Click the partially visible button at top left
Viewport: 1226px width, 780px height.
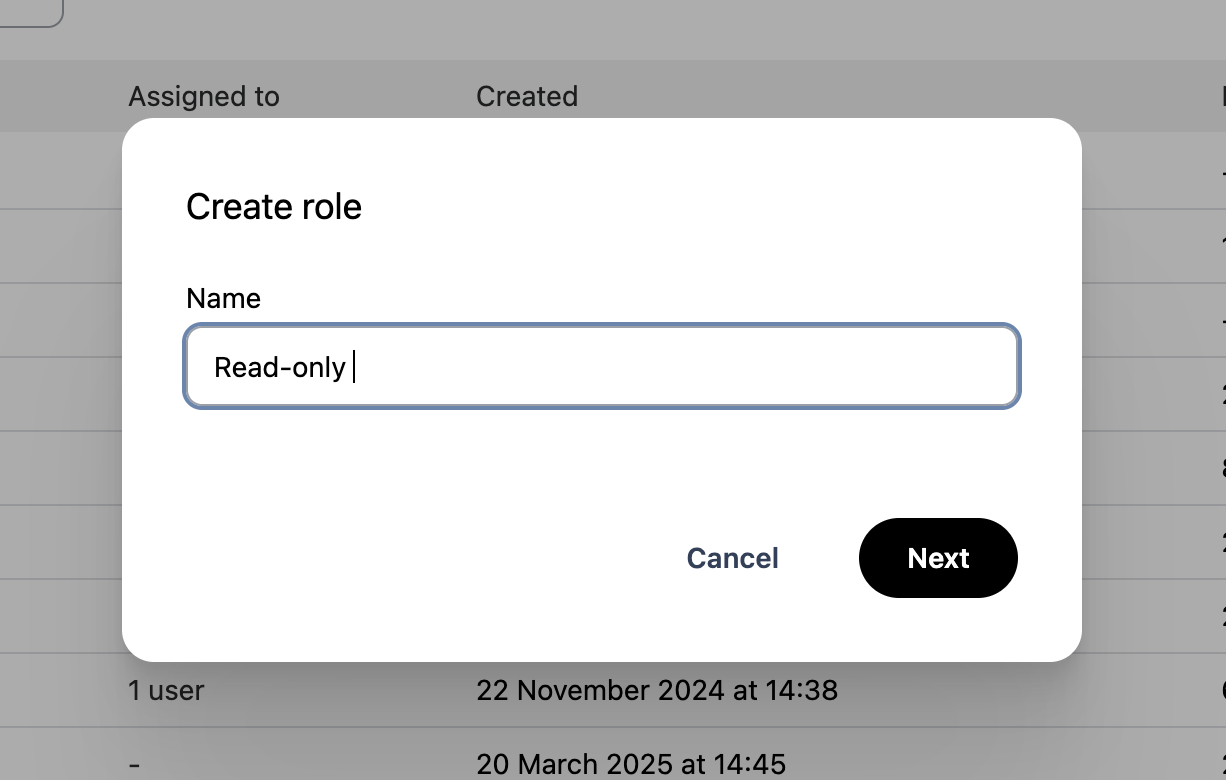pos(30,12)
